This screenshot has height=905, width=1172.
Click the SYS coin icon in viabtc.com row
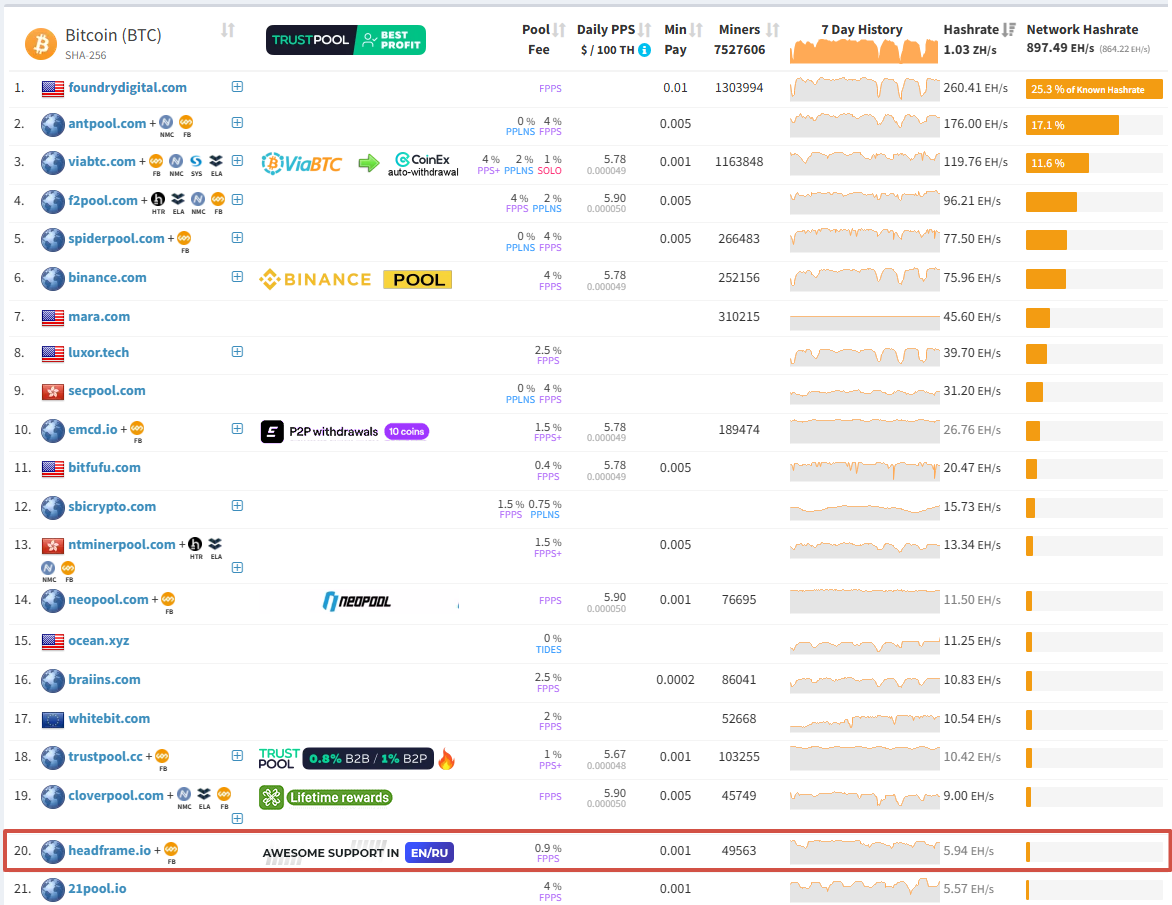click(196, 161)
